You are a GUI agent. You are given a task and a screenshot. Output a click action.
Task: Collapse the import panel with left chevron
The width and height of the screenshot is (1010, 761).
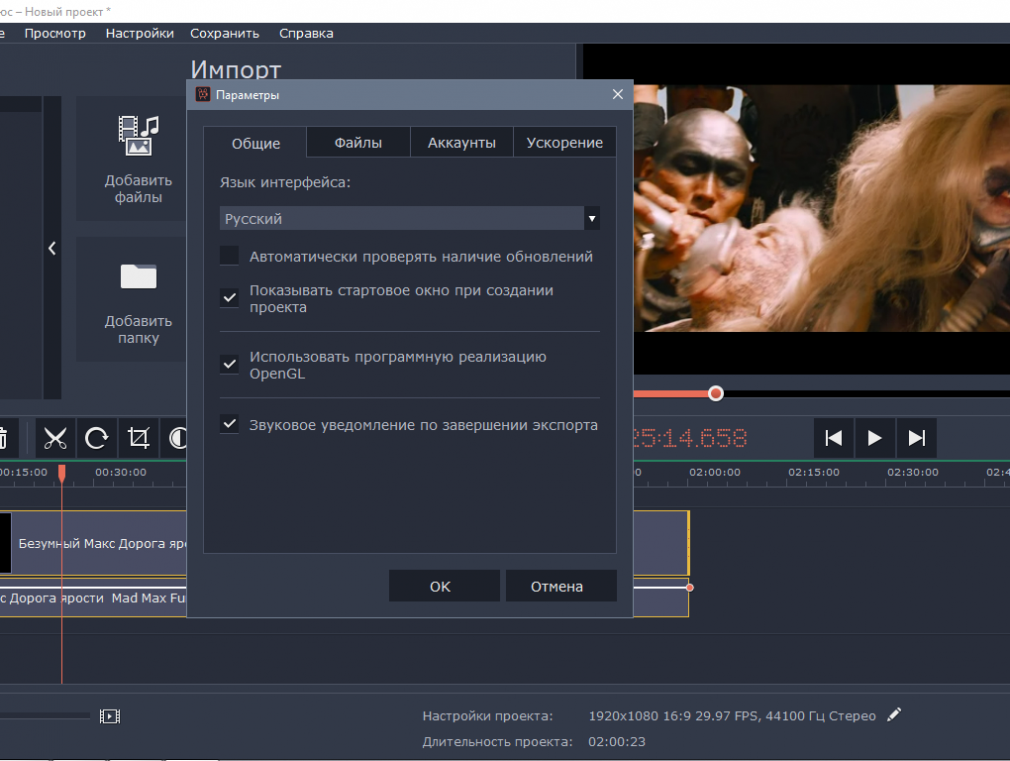52,248
